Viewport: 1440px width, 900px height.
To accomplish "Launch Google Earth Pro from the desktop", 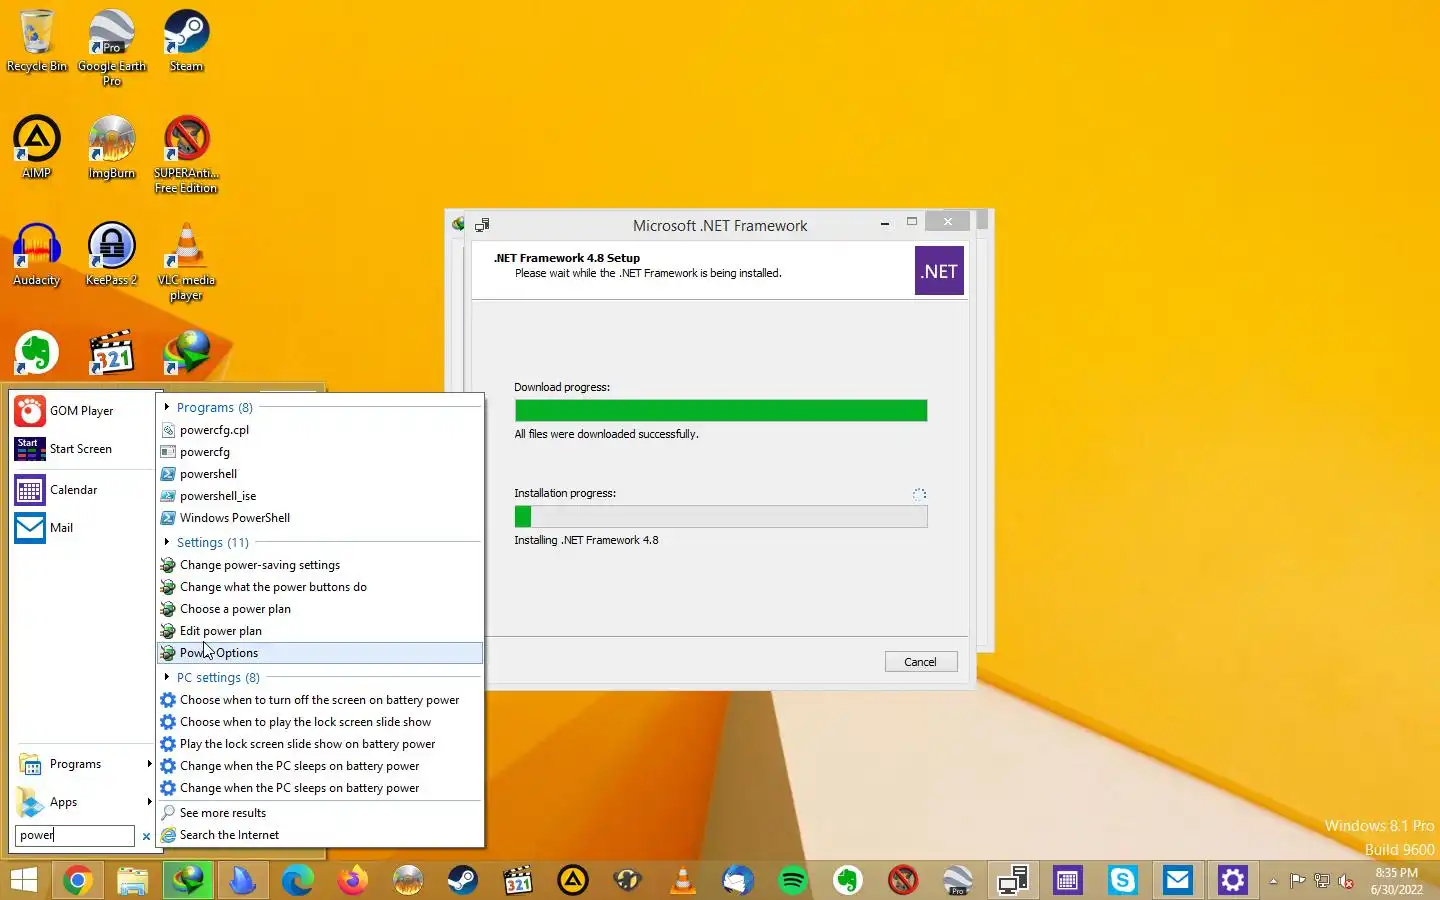I will (x=112, y=47).
